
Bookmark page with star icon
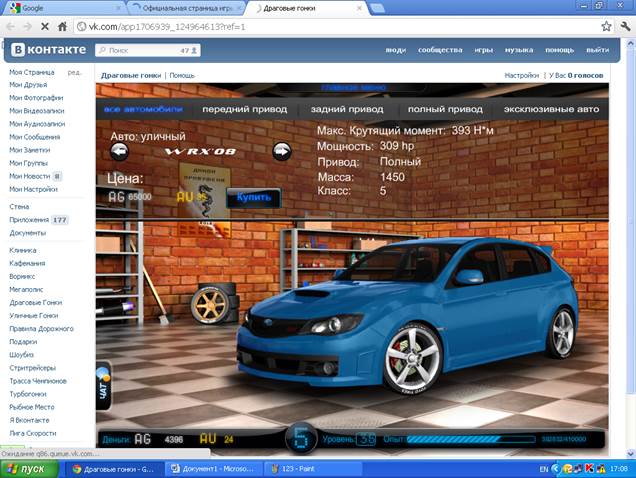(x=606, y=27)
